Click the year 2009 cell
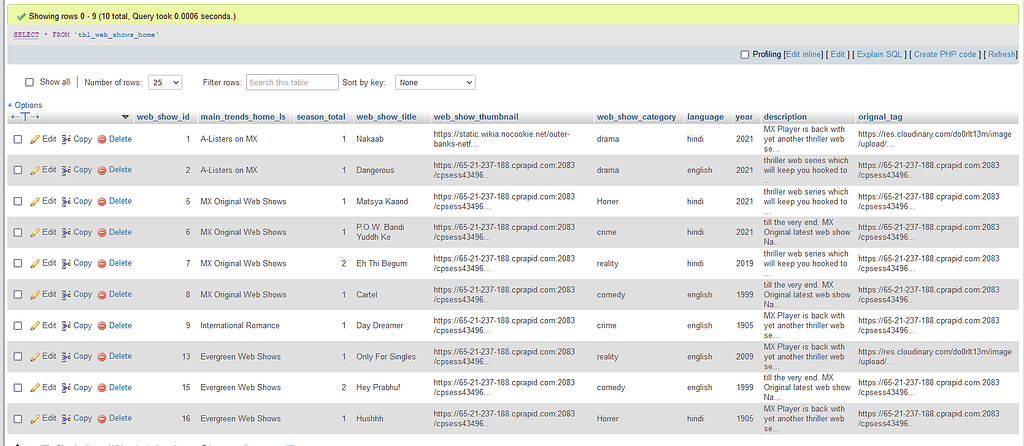 pyautogui.click(x=744, y=357)
